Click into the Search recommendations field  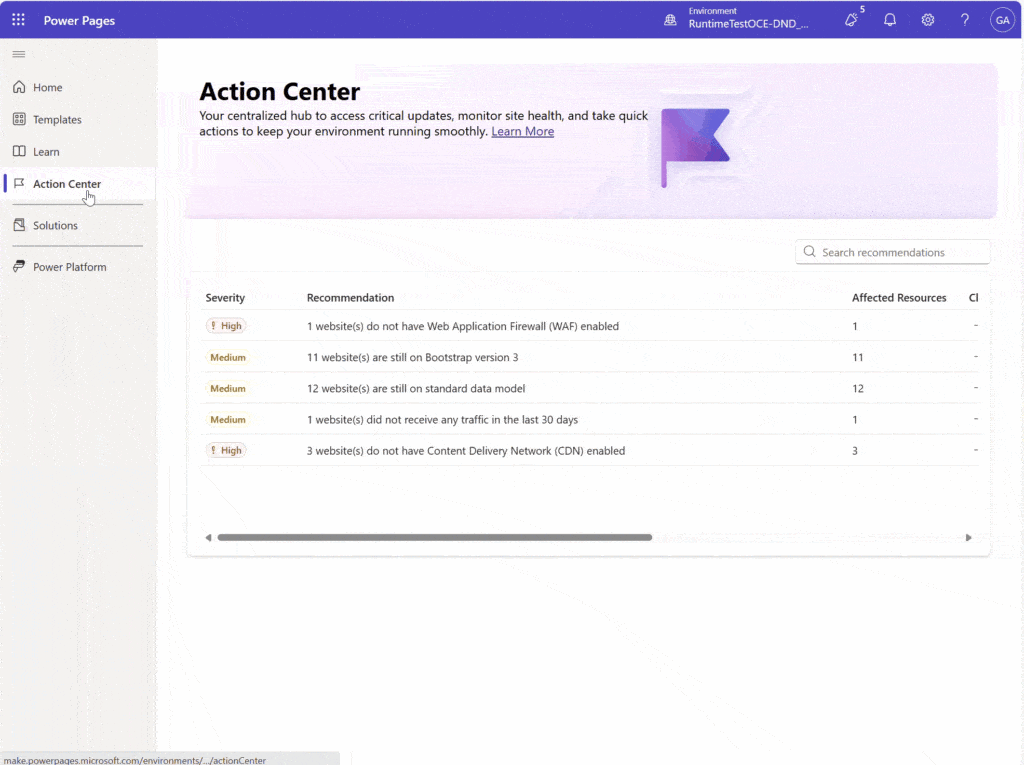(893, 252)
